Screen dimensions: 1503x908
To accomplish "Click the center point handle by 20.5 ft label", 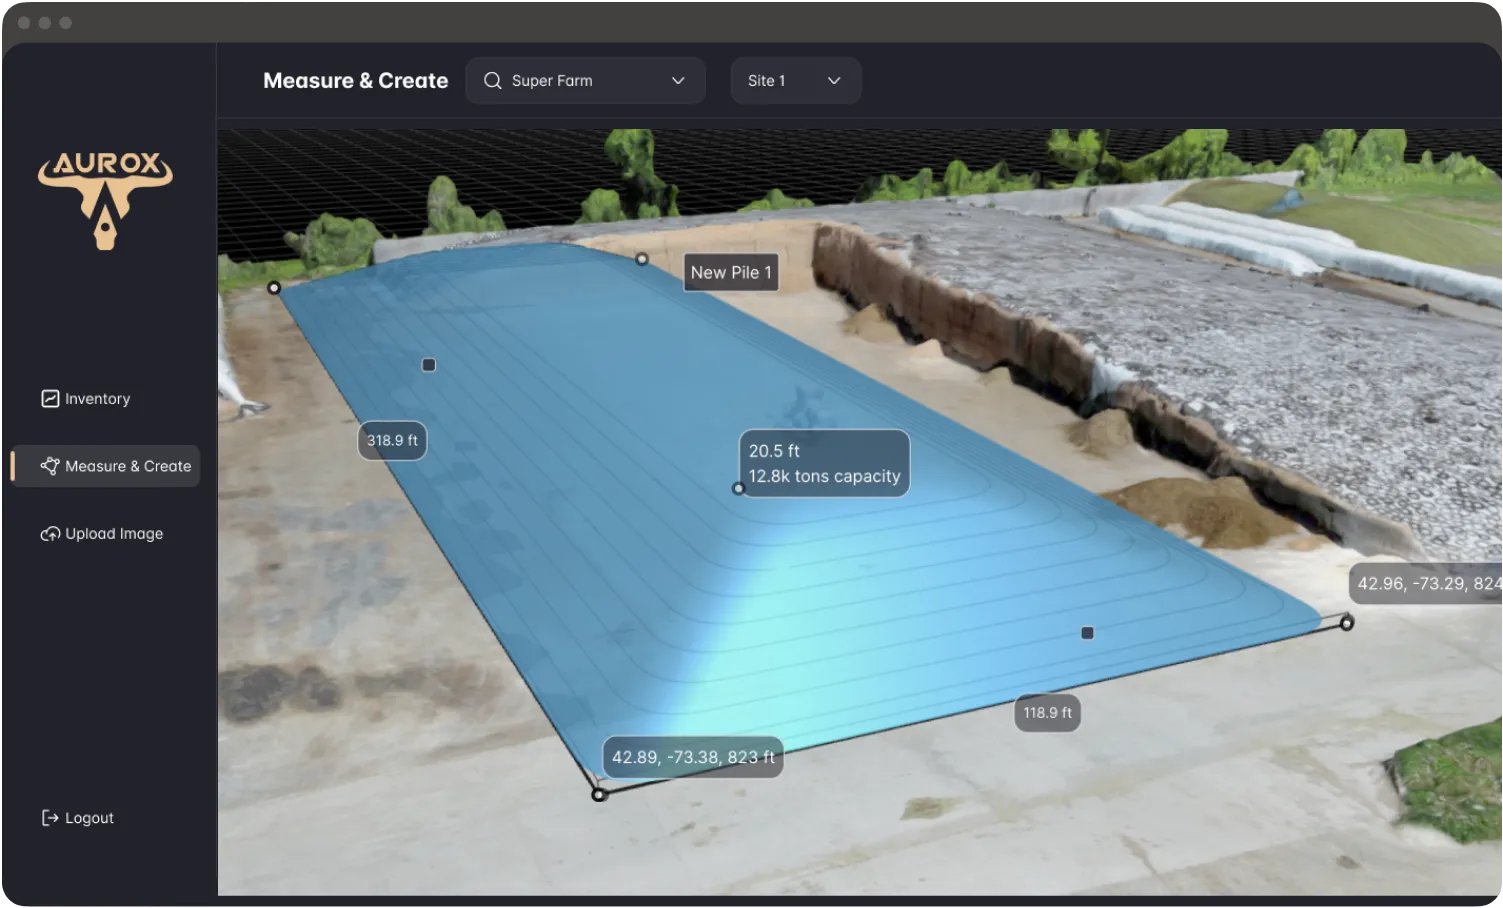I will pyautogui.click(x=739, y=489).
